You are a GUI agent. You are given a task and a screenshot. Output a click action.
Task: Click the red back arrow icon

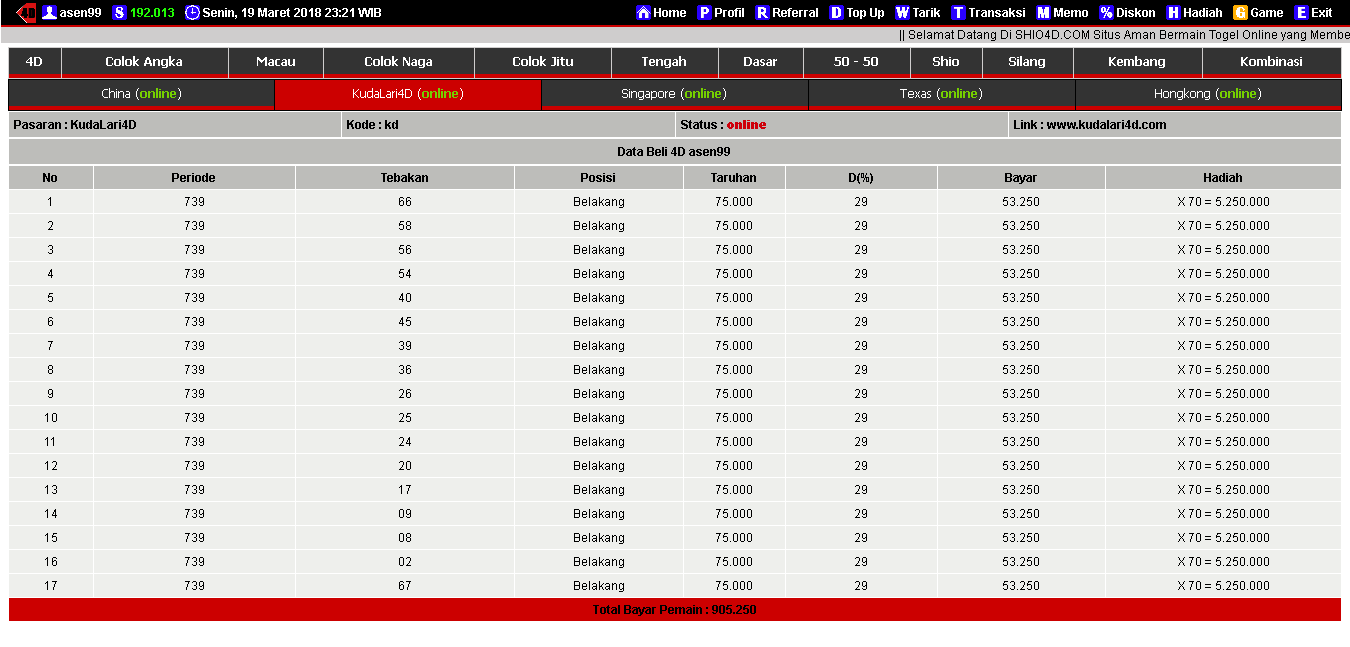coord(26,13)
